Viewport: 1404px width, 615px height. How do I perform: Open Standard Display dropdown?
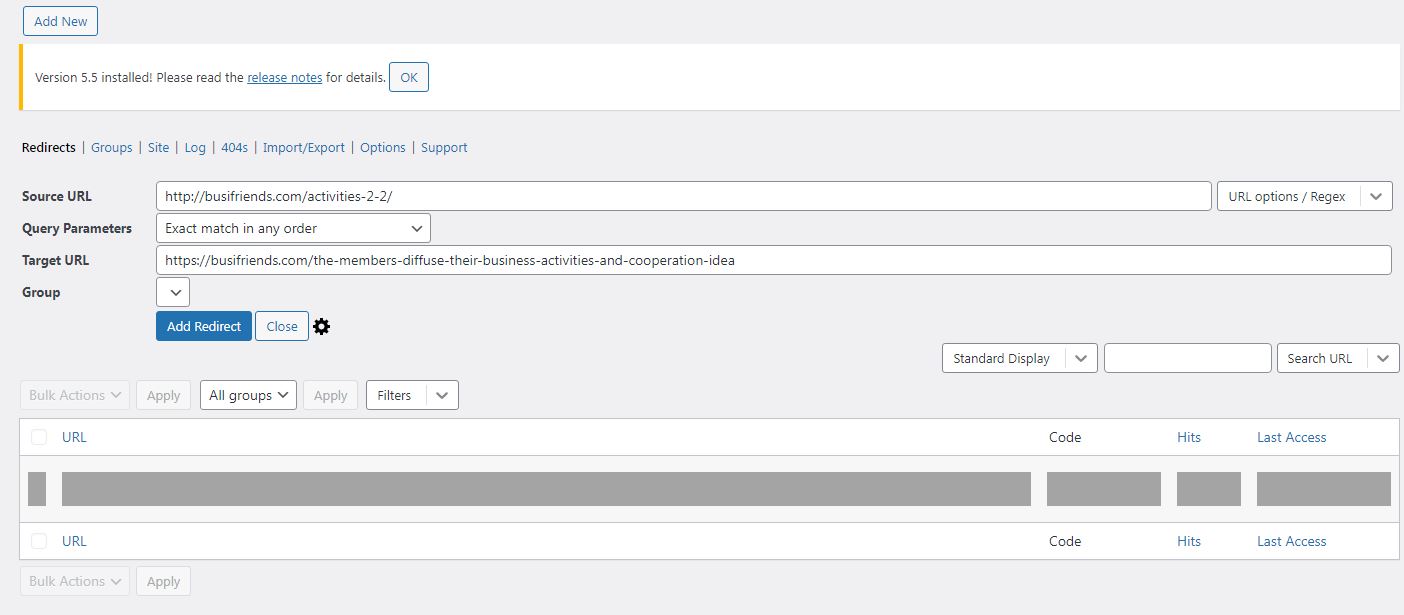pos(1019,358)
